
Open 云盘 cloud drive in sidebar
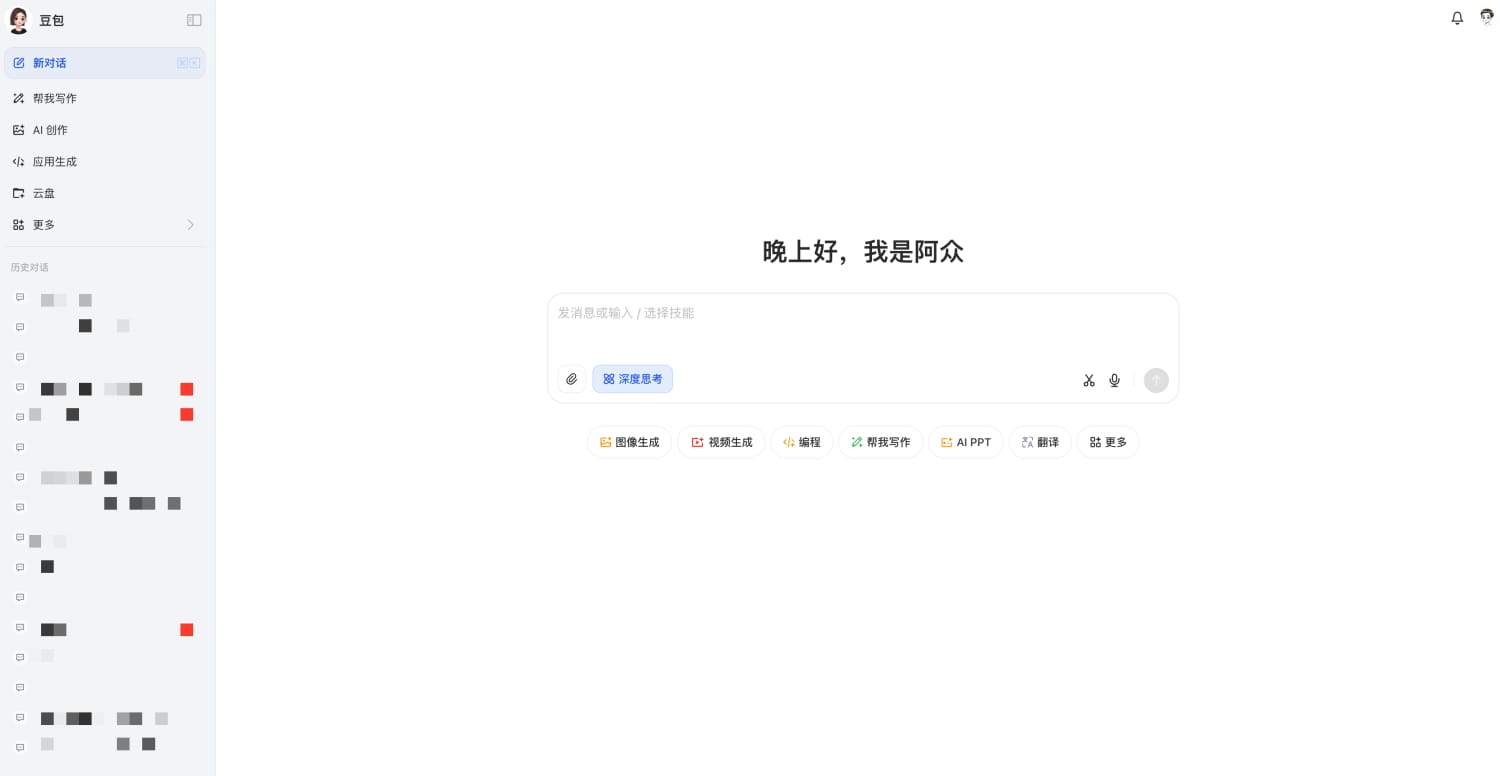pyautogui.click(x=43, y=193)
